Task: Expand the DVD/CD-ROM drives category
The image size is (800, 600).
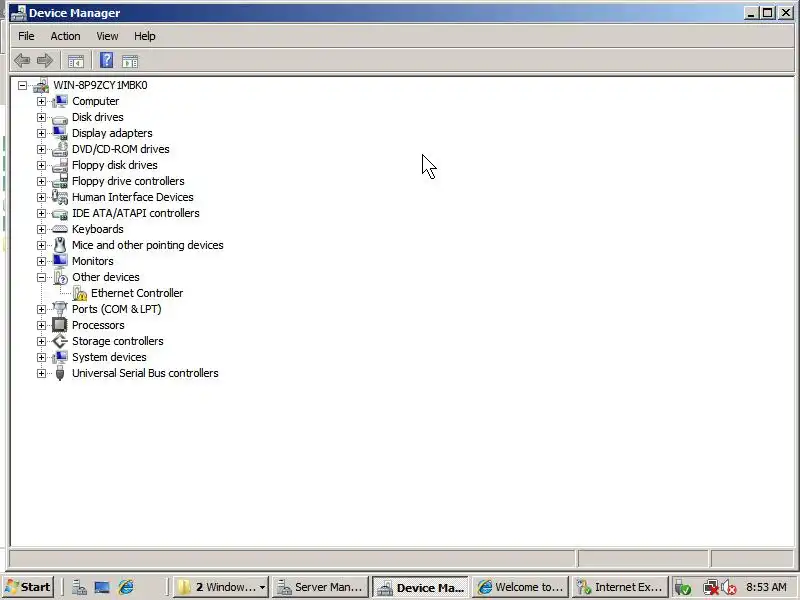Action: click(x=41, y=149)
